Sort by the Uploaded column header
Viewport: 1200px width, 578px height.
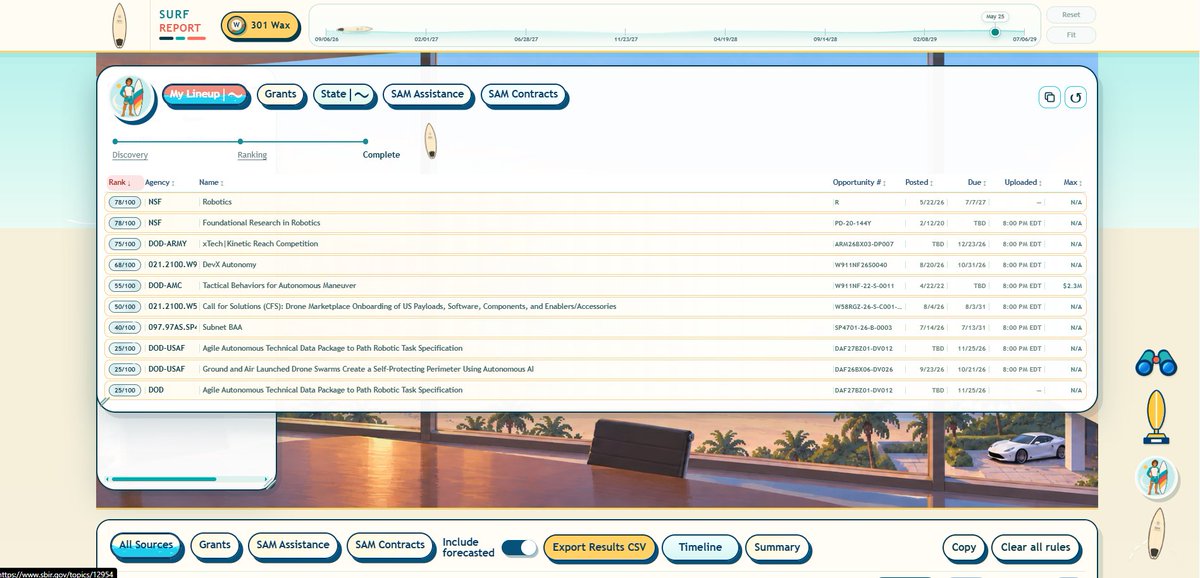(x=1023, y=183)
